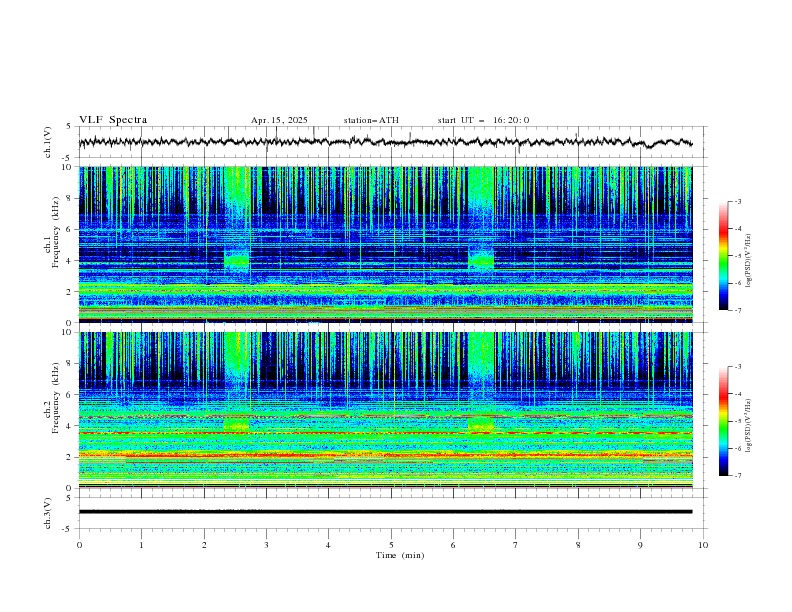The height and width of the screenshot is (612, 792).
Task: Click the ch.2 high-frequency burst near minute 6.5
Action: click(x=481, y=356)
